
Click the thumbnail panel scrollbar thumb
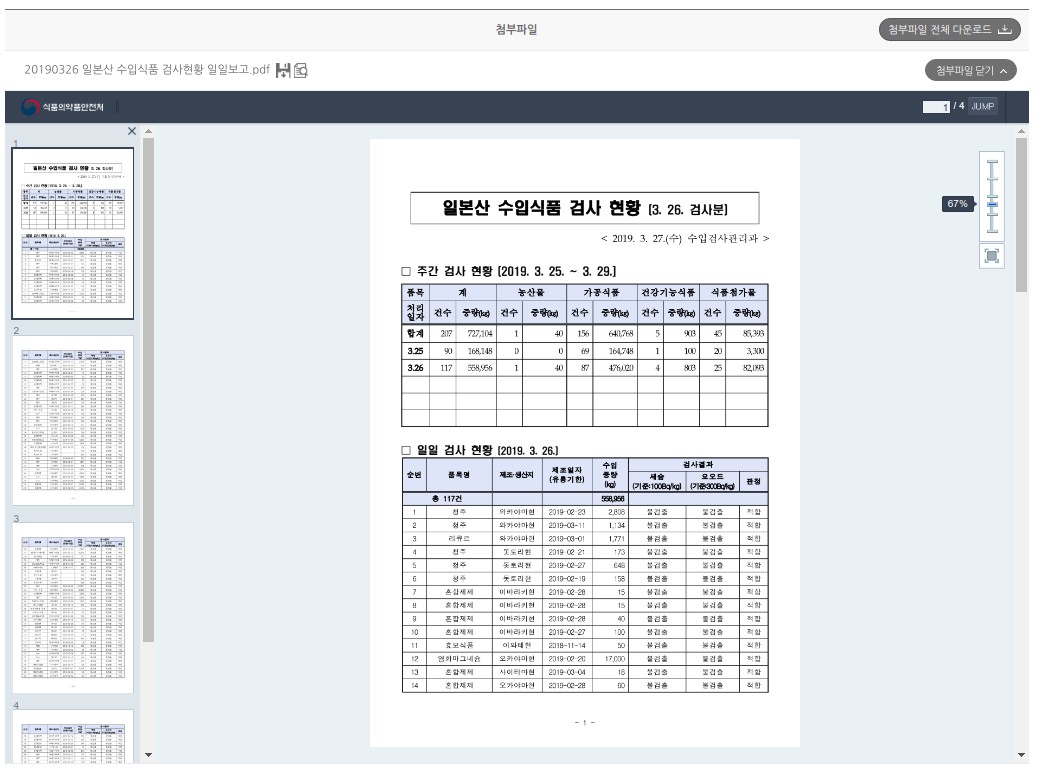click(x=149, y=390)
